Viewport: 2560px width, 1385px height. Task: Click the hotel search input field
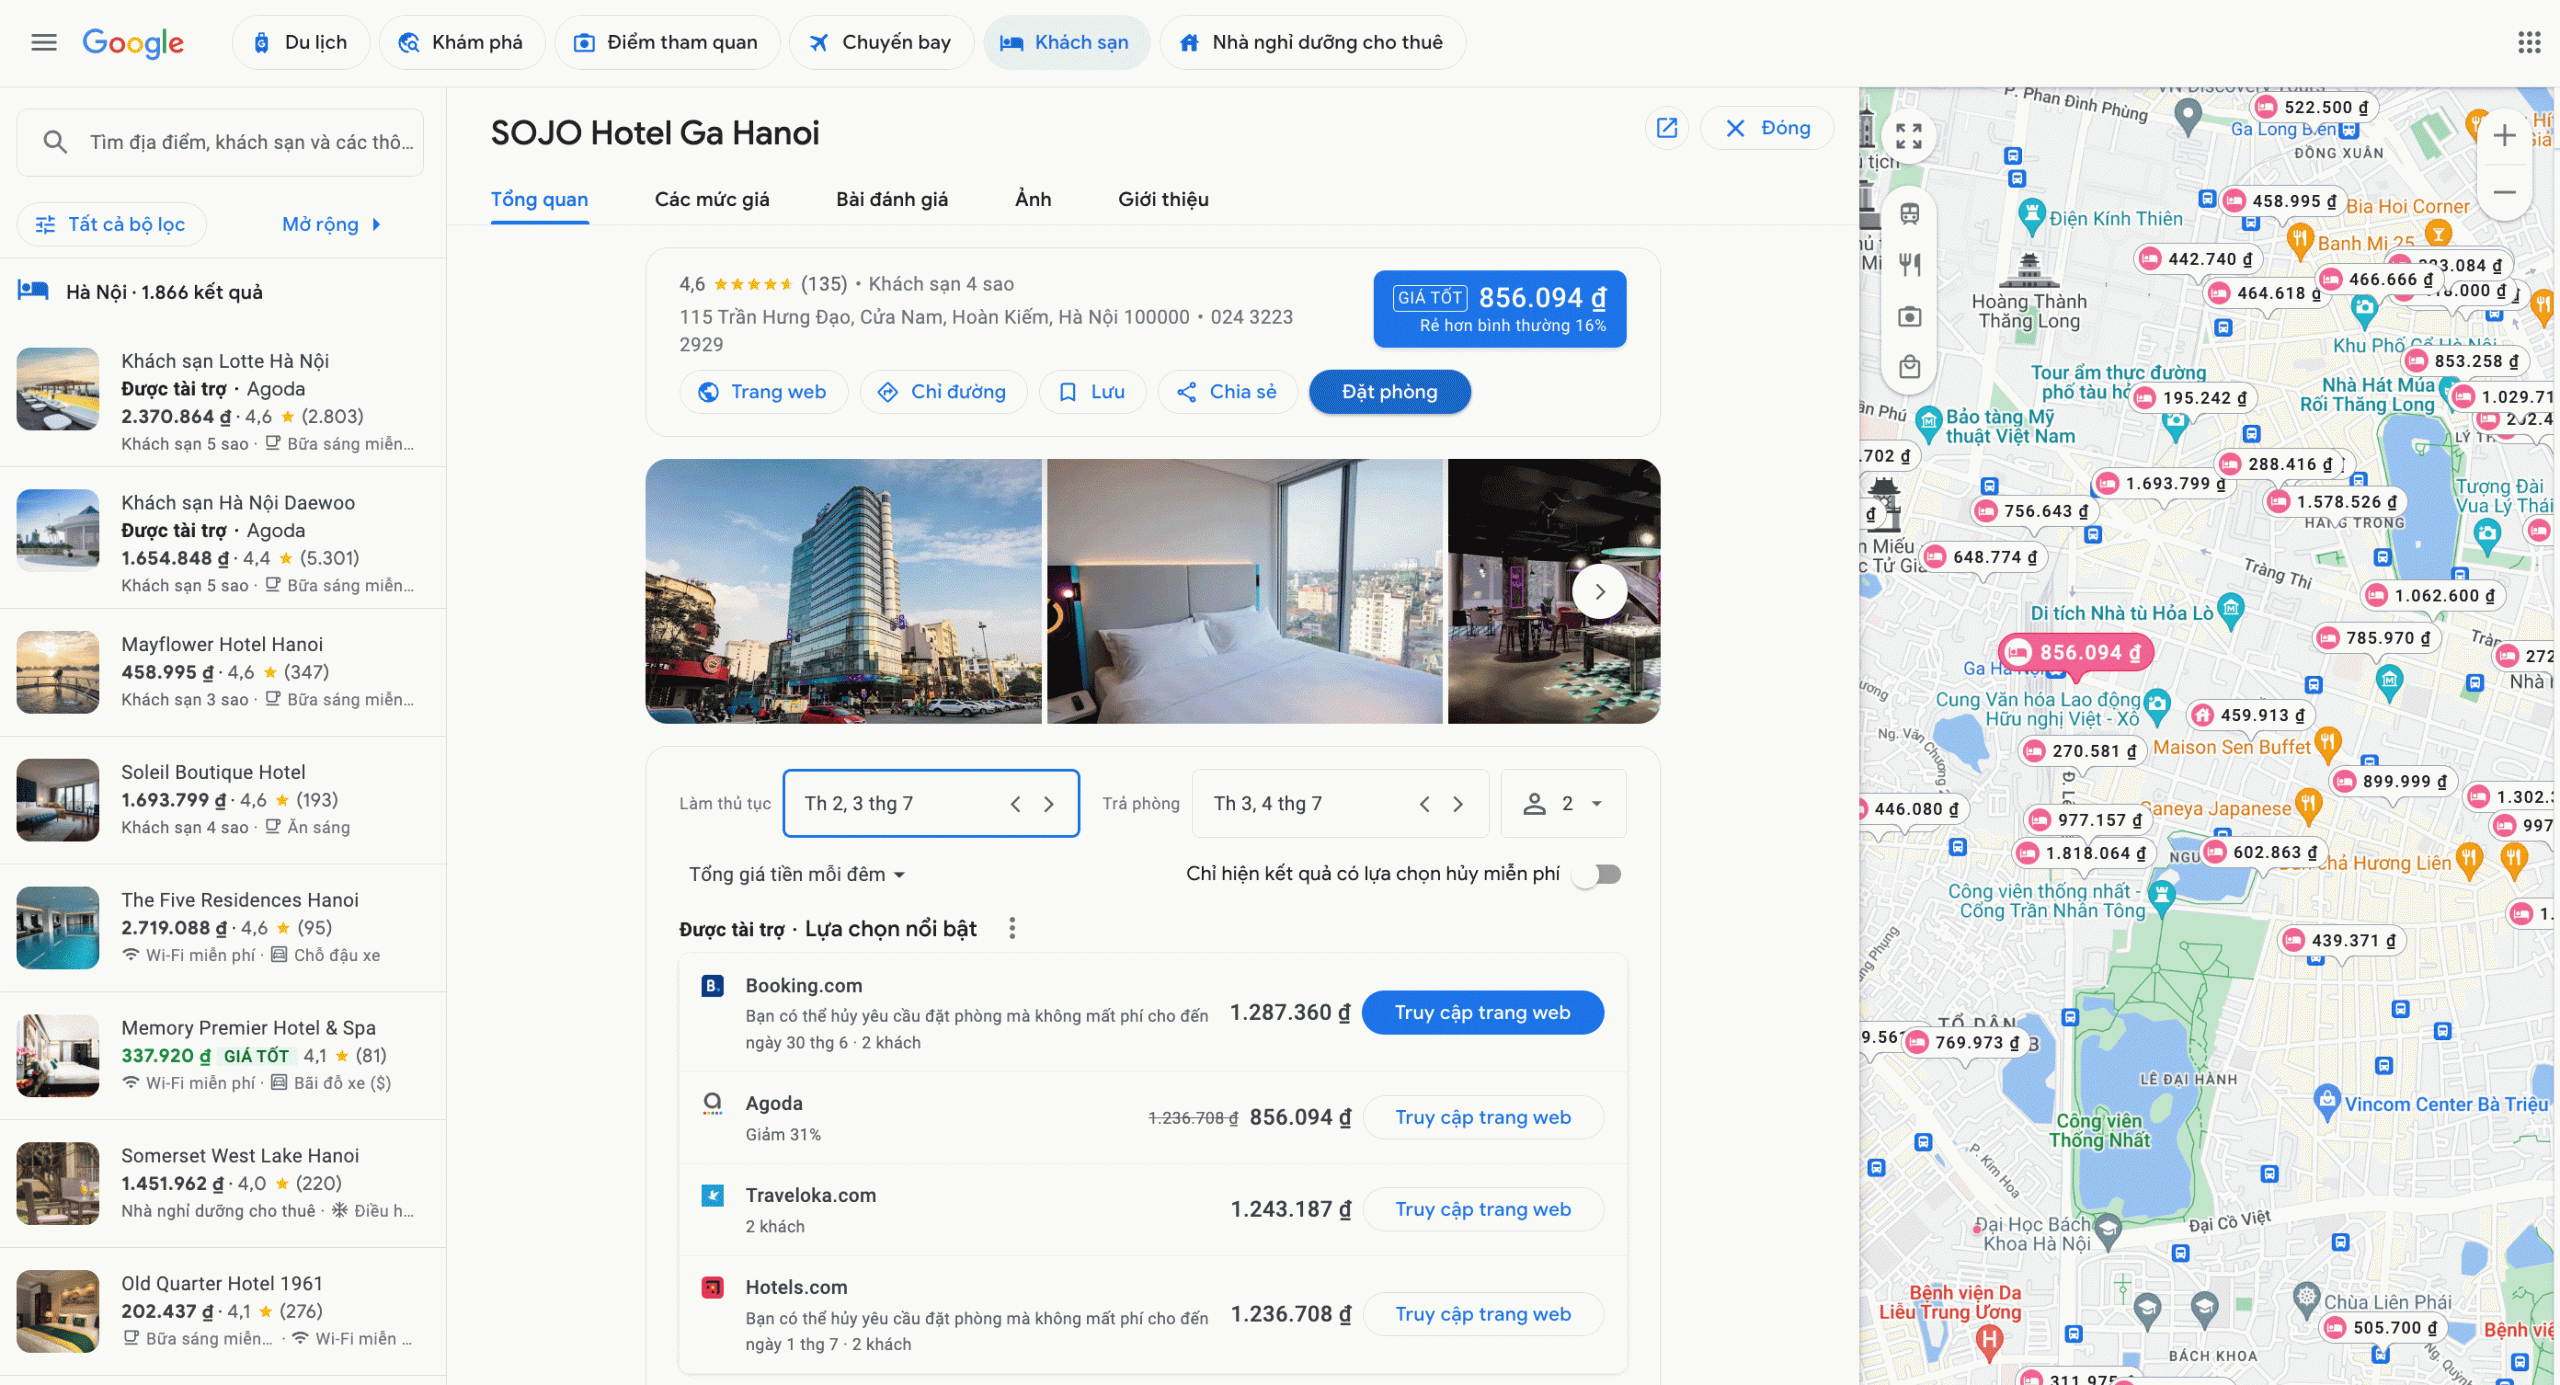pos(220,143)
